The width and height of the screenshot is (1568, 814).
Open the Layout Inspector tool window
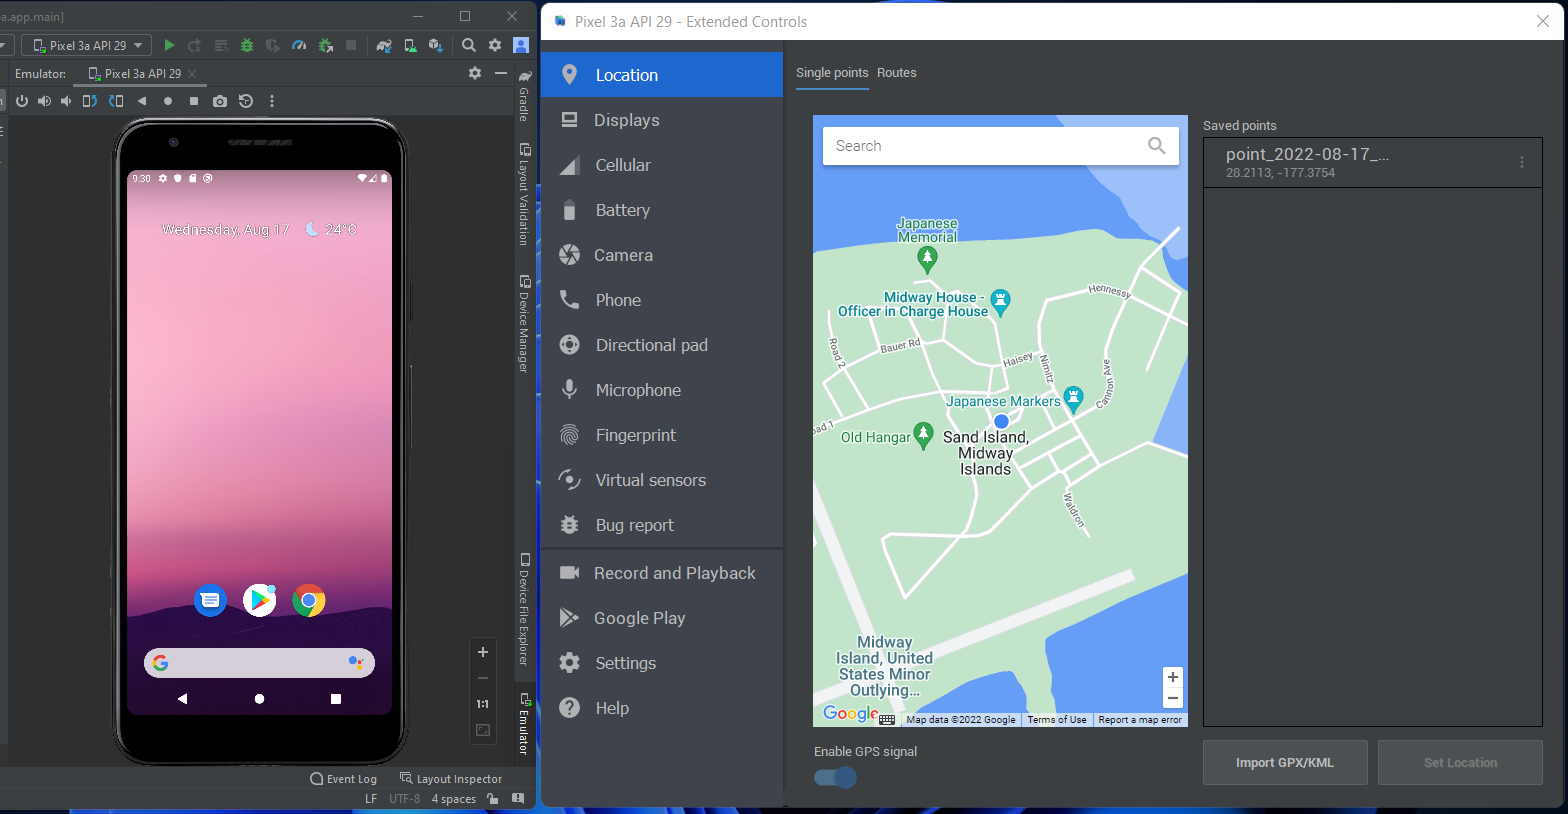[x=451, y=779]
